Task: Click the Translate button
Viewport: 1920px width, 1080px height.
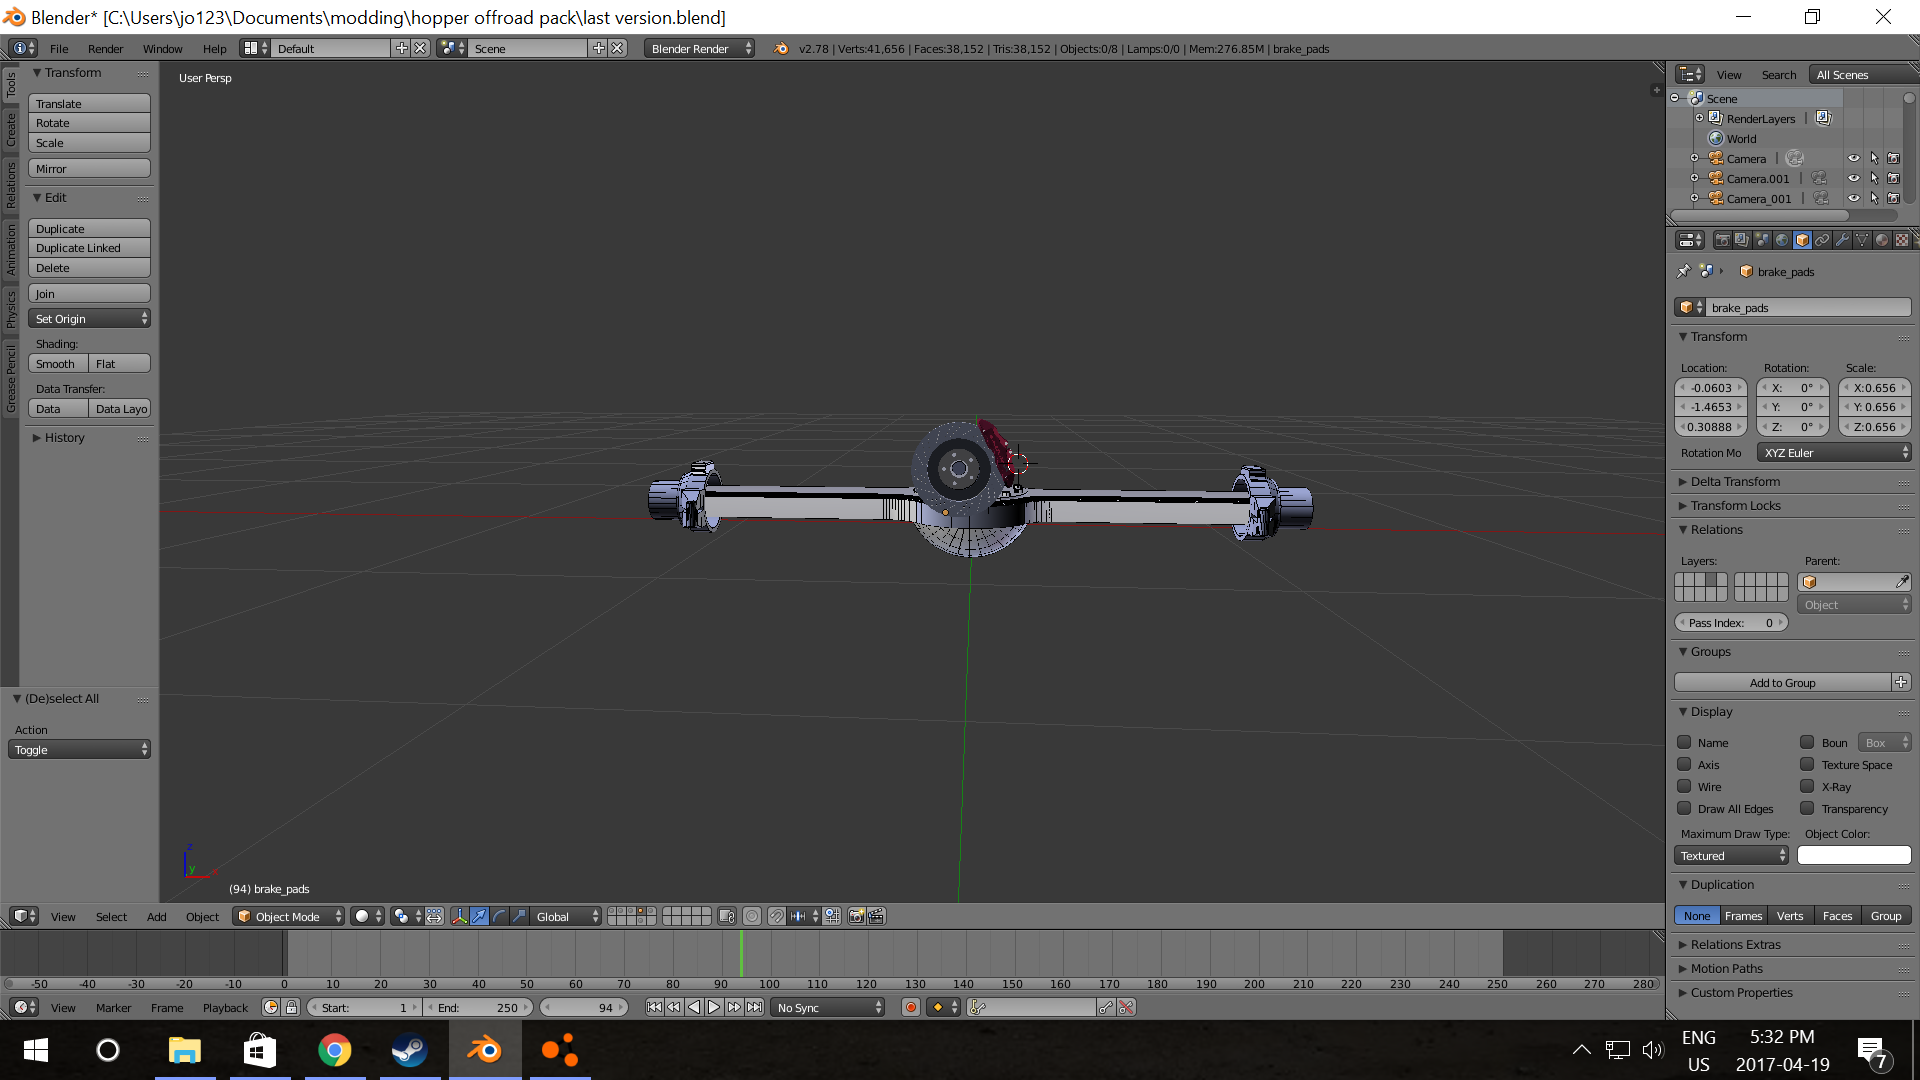Action: (x=89, y=103)
